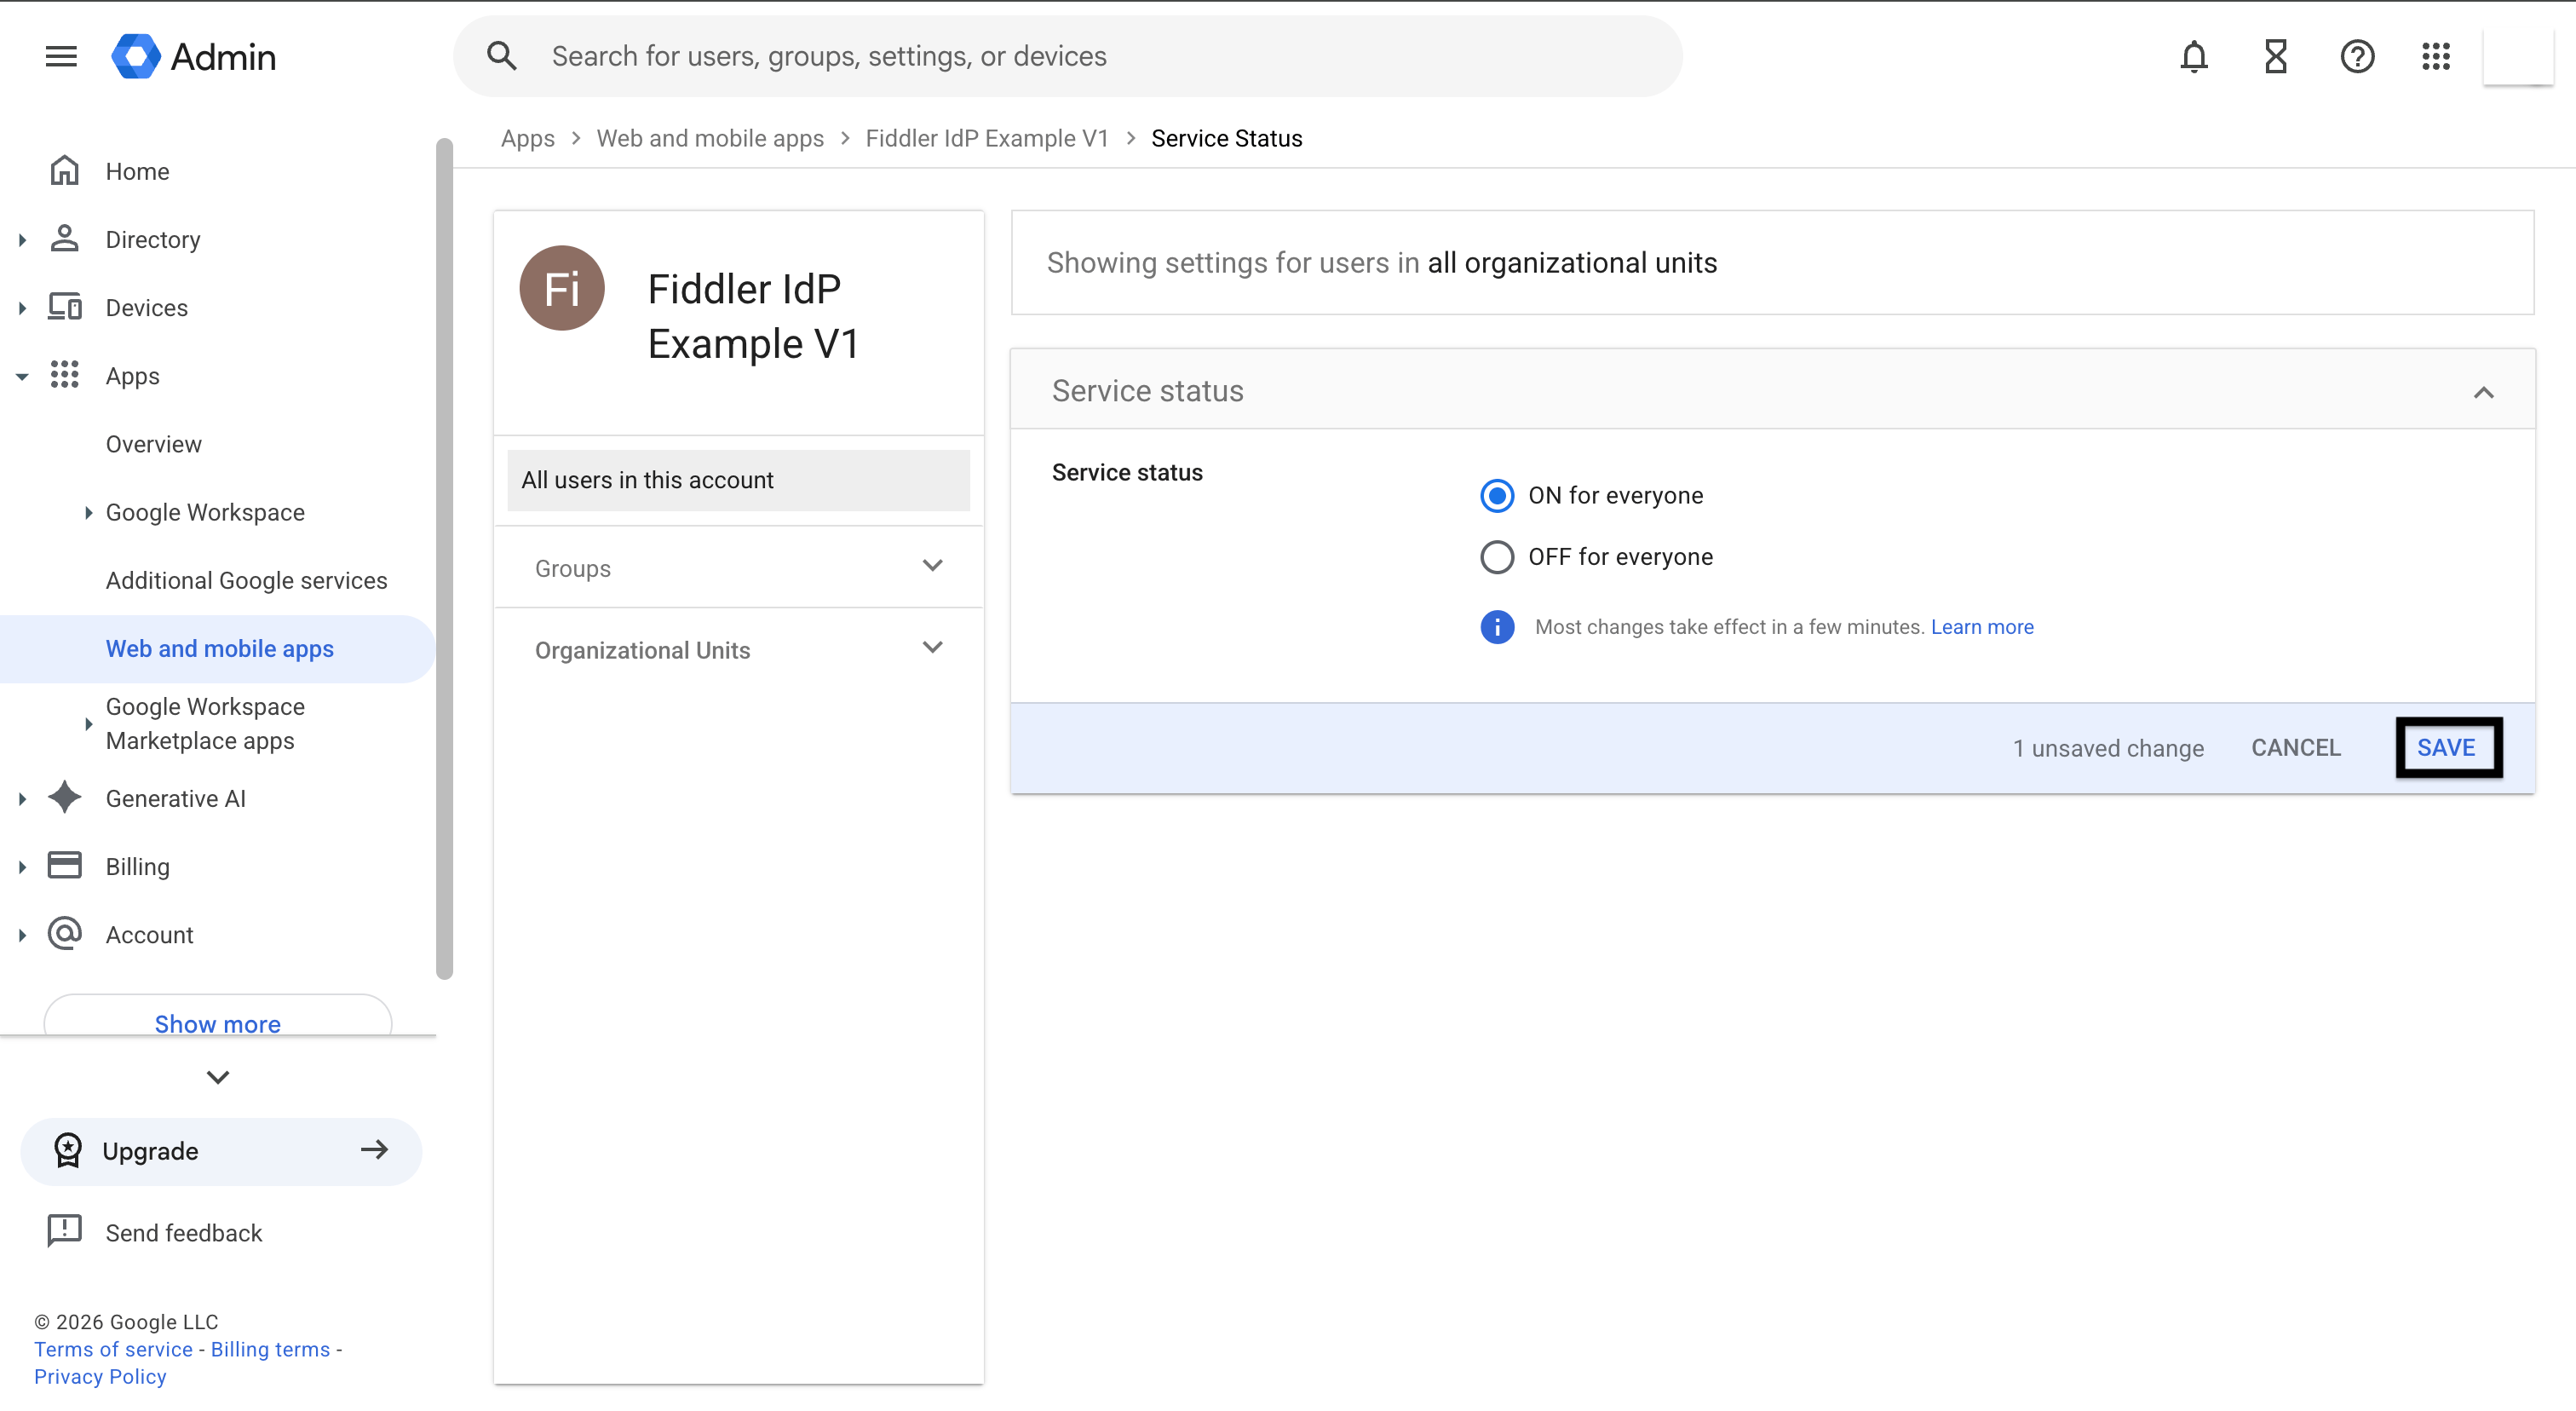Click the CANCEL button
The width and height of the screenshot is (2576, 1411).
2295,747
